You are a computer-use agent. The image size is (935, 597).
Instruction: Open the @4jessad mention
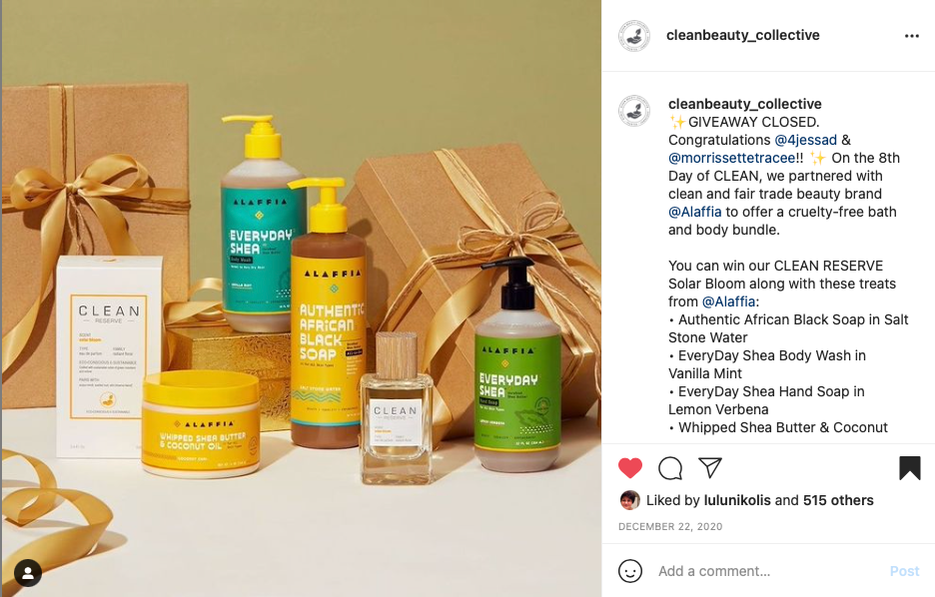point(805,140)
